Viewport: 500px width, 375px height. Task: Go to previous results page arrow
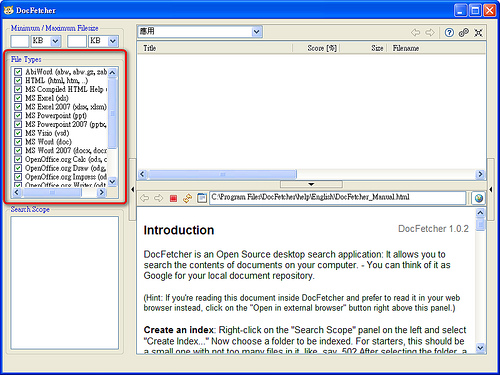click(x=415, y=33)
